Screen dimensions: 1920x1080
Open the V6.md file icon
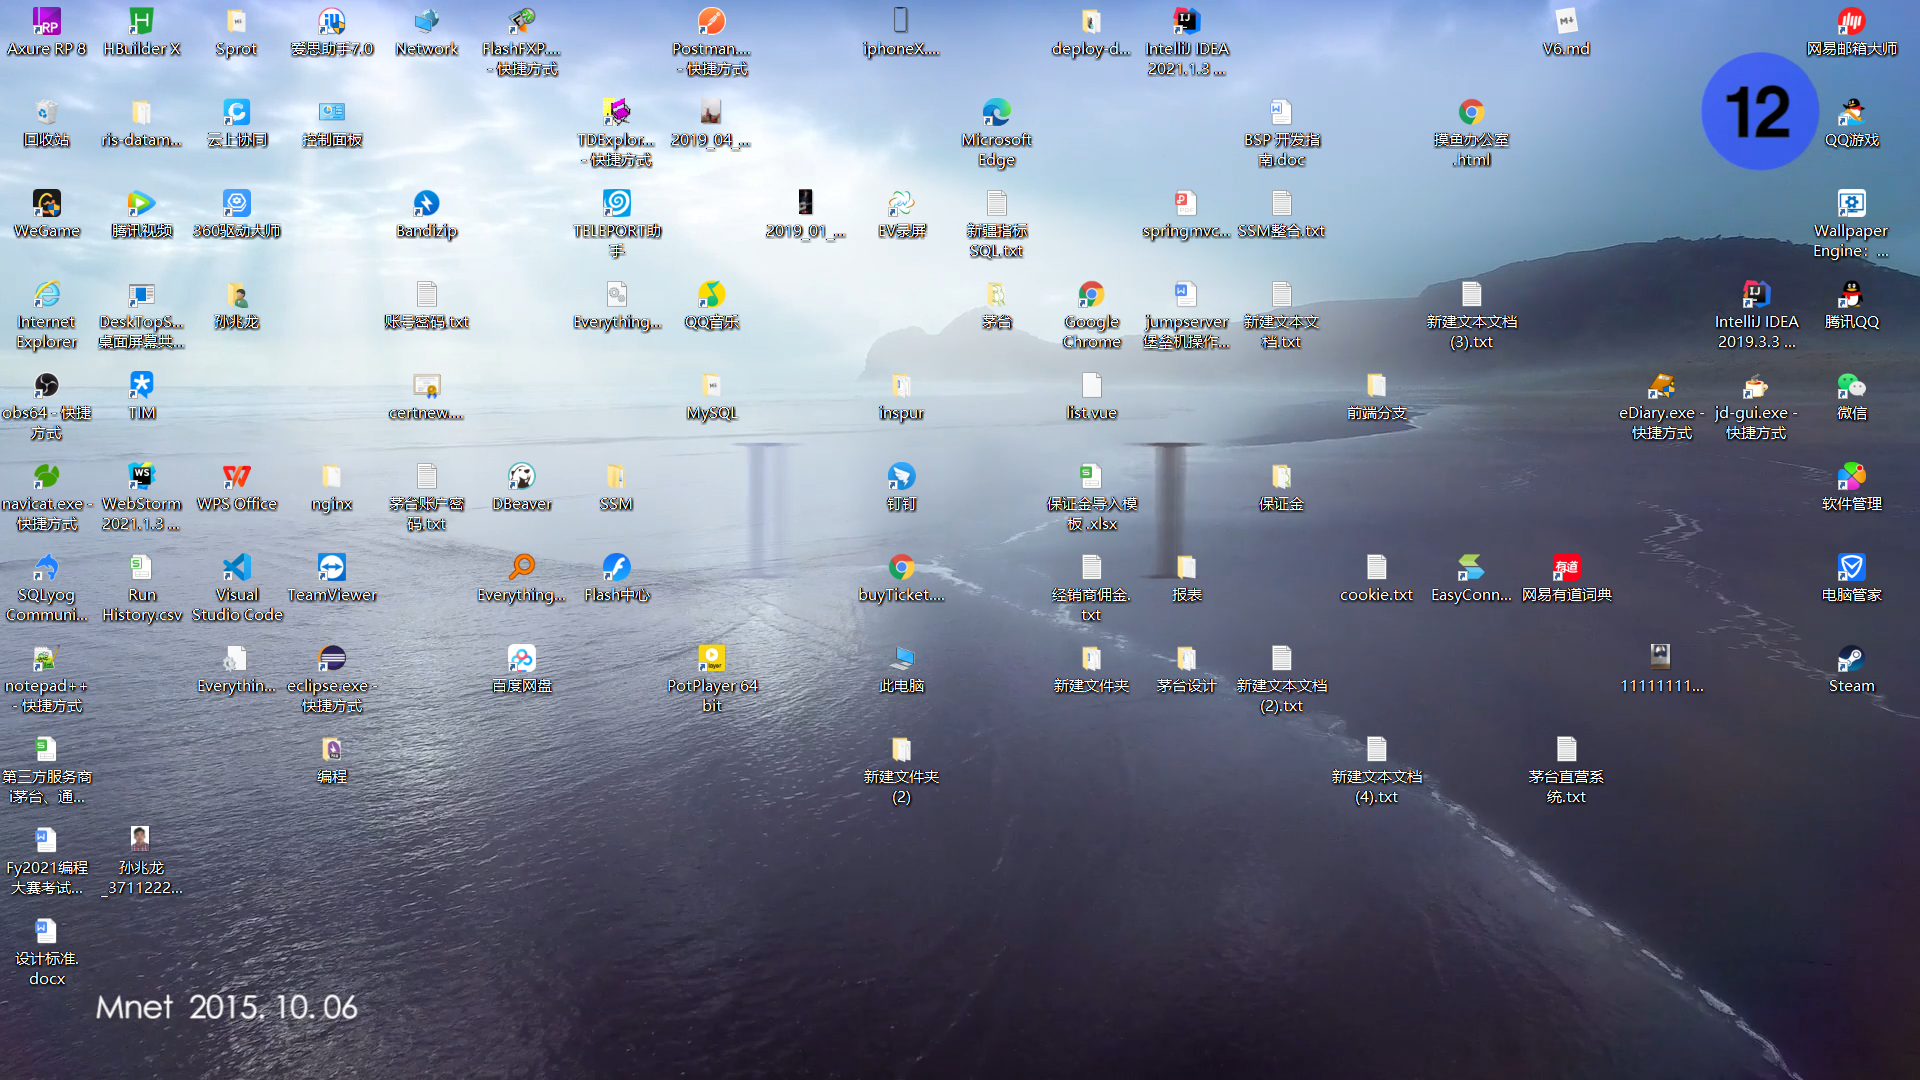click(1566, 33)
